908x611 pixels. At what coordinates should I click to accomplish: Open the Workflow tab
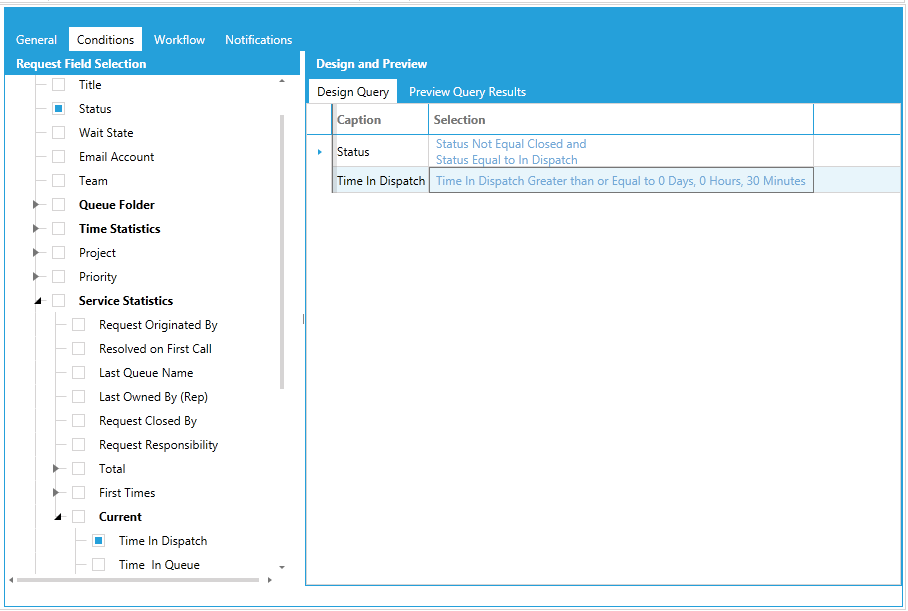[x=180, y=40]
